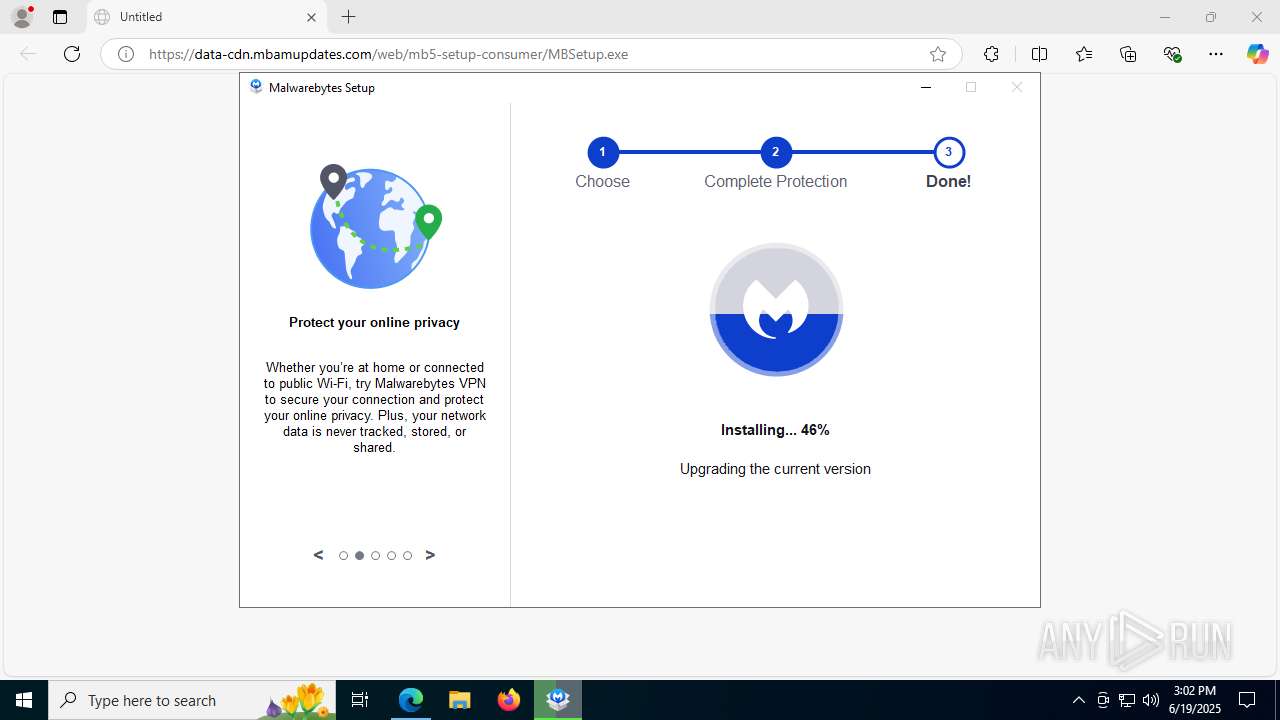Image resolution: width=1280 pixels, height=720 pixels.
Task: Click 'Upgrading the current version' text
Action: pos(775,469)
